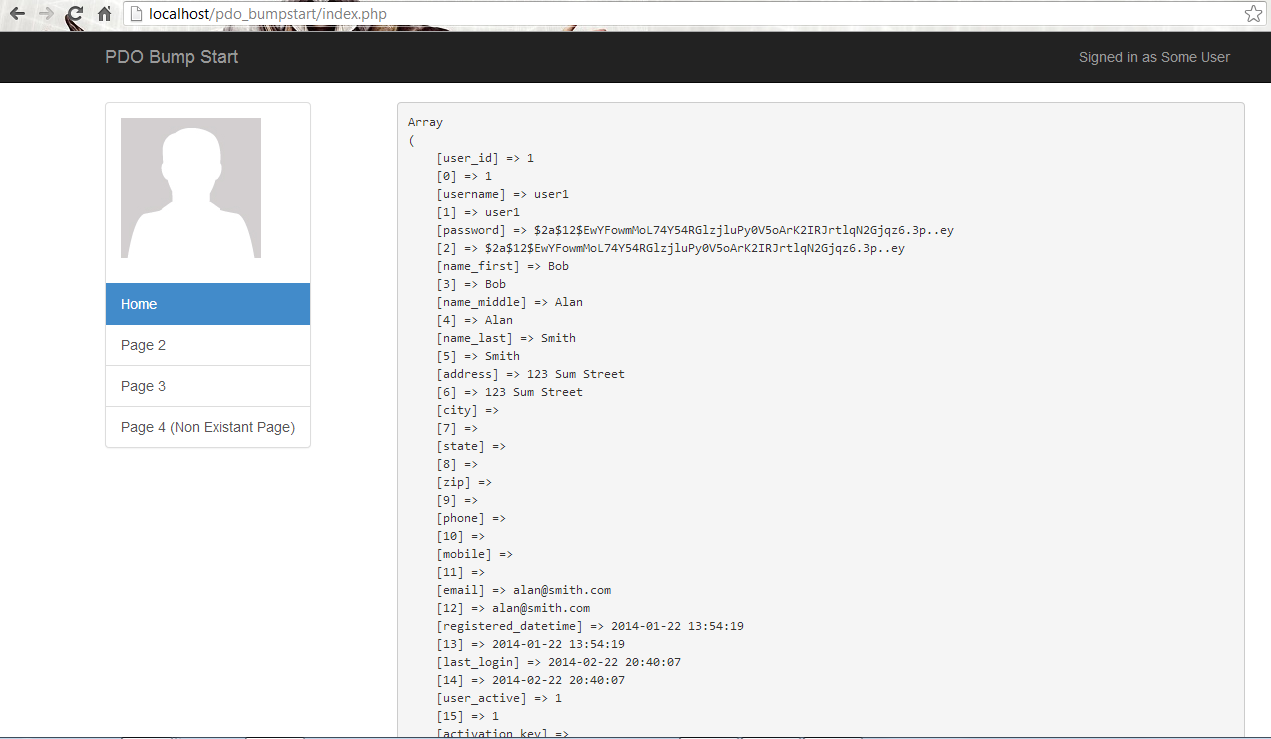Click the [1] => user1 line

click(478, 212)
